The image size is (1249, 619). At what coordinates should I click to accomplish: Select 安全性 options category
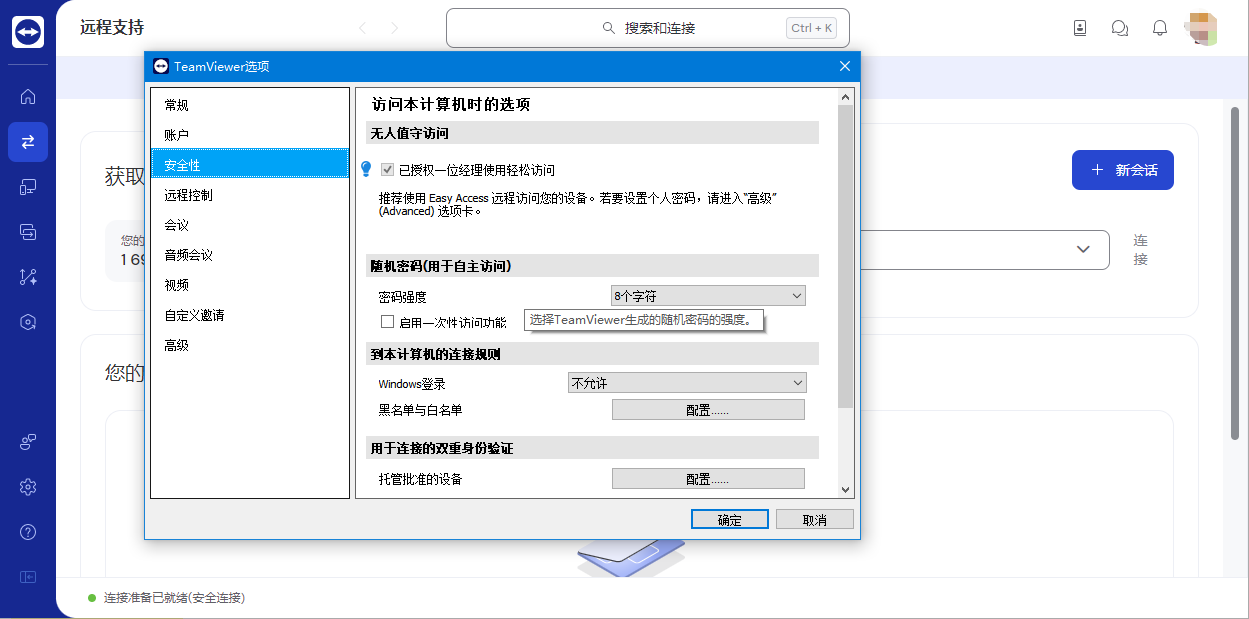[250, 165]
